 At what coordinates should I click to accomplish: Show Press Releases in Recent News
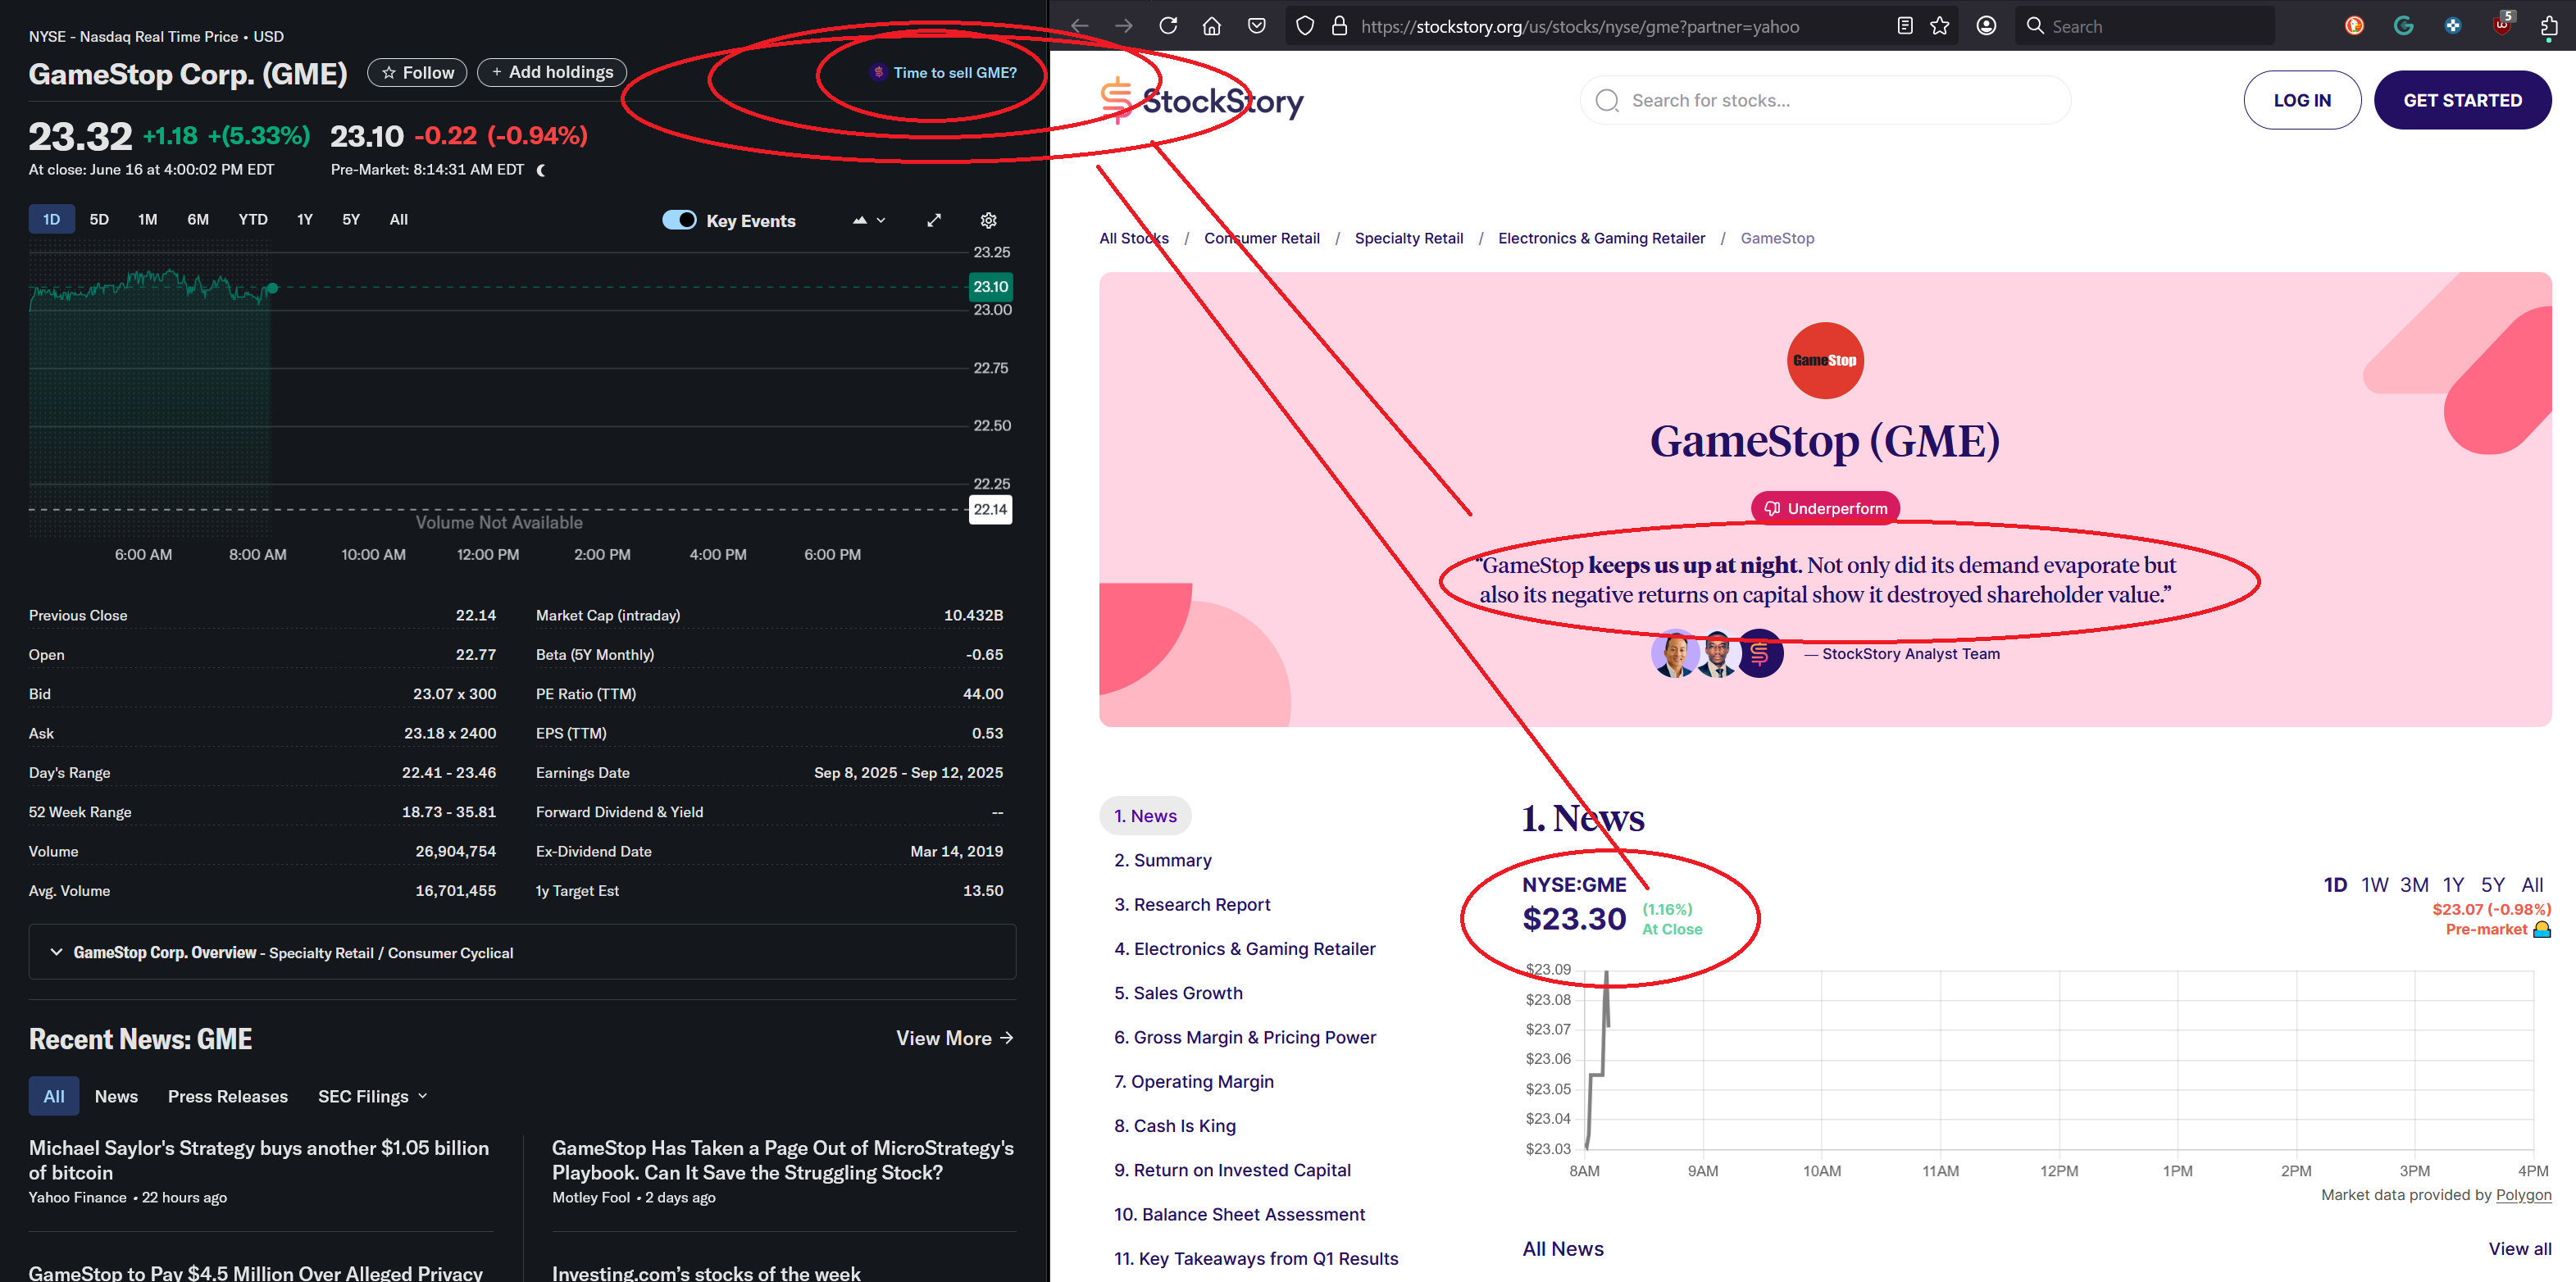tap(228, 1096)
